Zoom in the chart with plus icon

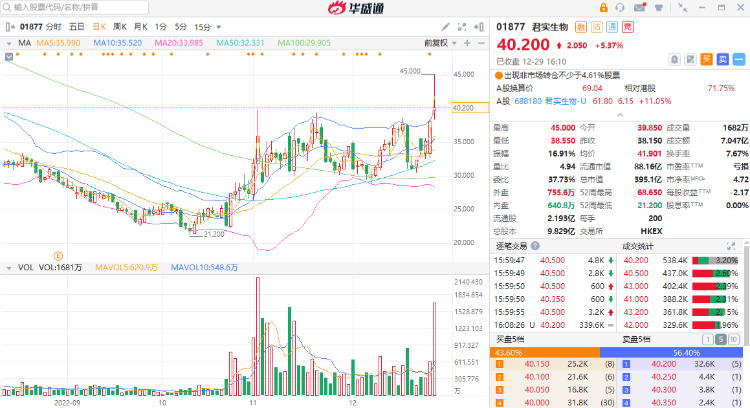pyautogui.click(x=467, y=43)
